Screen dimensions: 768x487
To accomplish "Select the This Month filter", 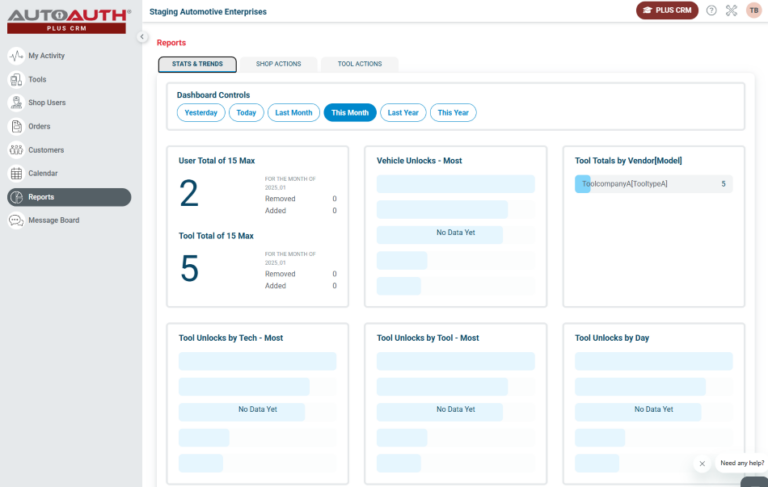I will 350,113.
